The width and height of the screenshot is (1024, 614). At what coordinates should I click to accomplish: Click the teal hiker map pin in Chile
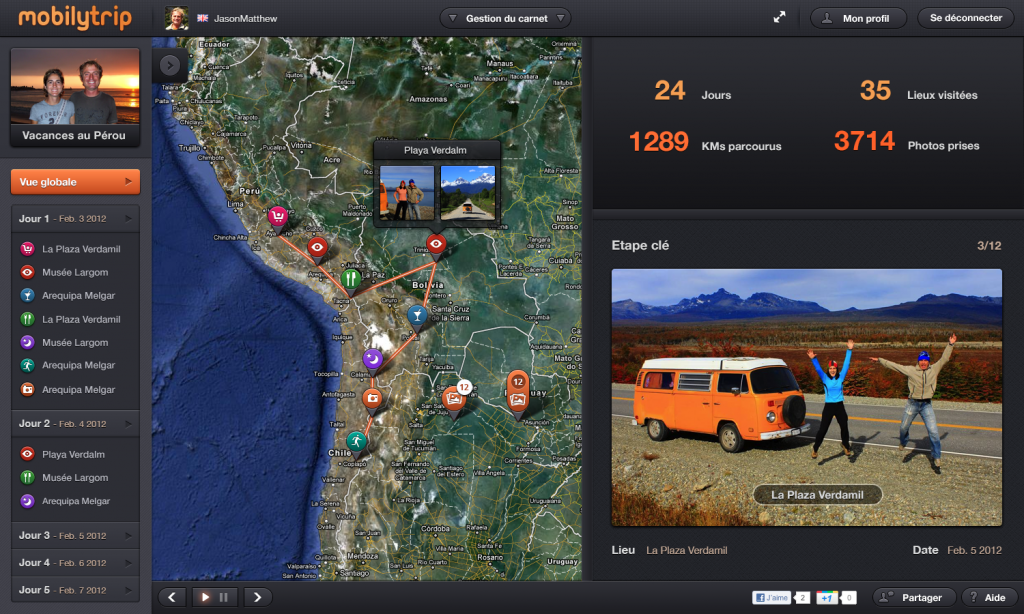pyautogui.click(x=356, y=444)
